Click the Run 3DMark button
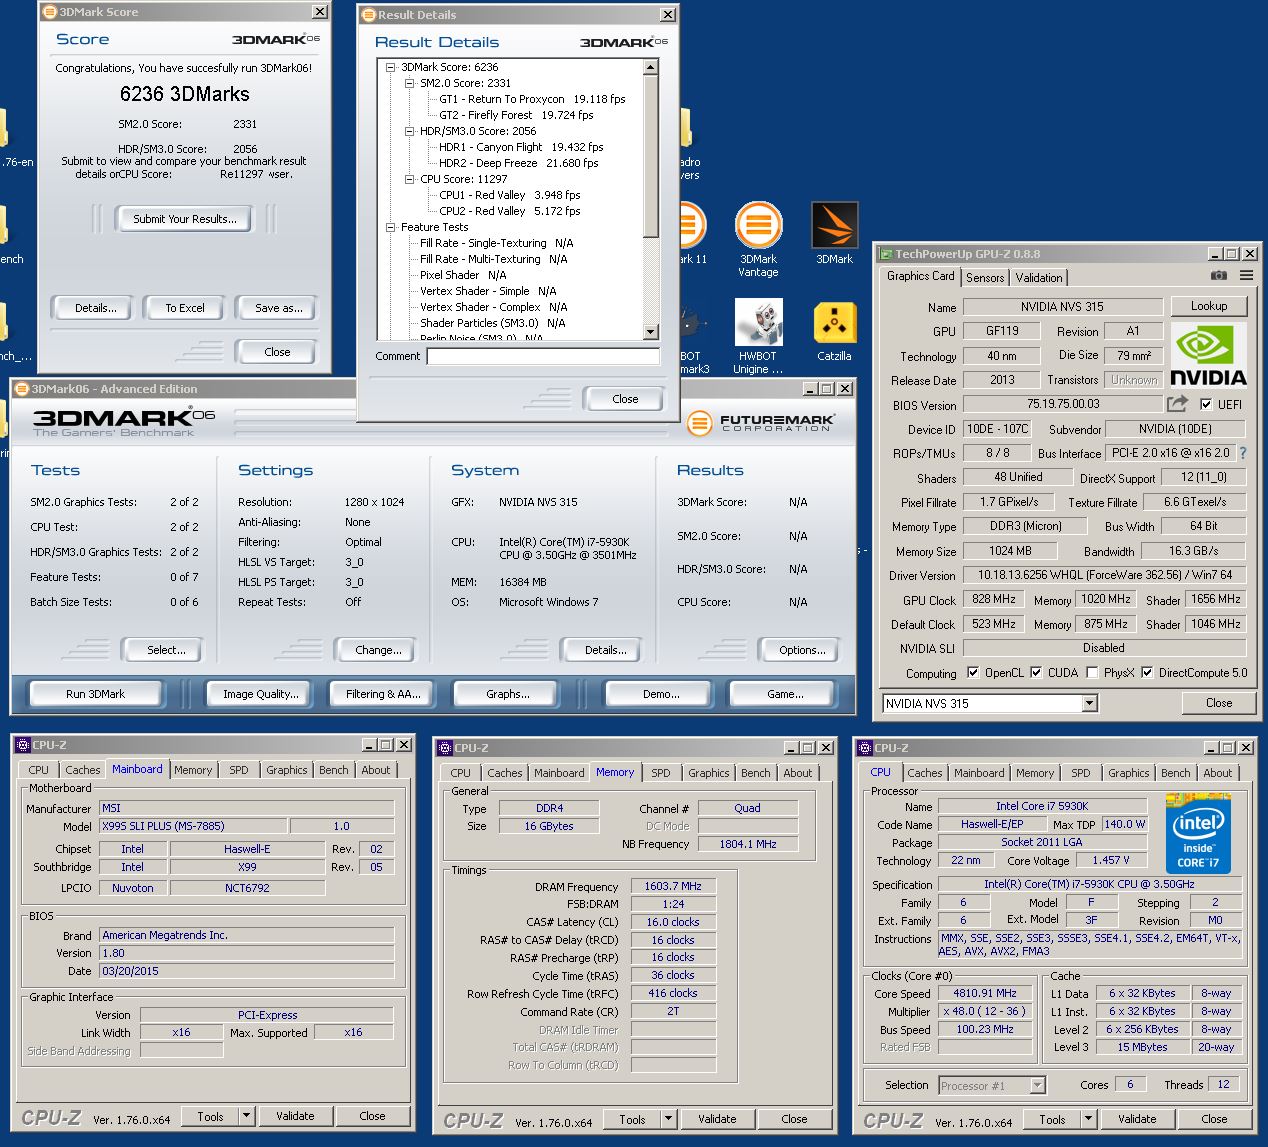Viewport: 1268px width, 1147px height. click(x=96, y=693)
